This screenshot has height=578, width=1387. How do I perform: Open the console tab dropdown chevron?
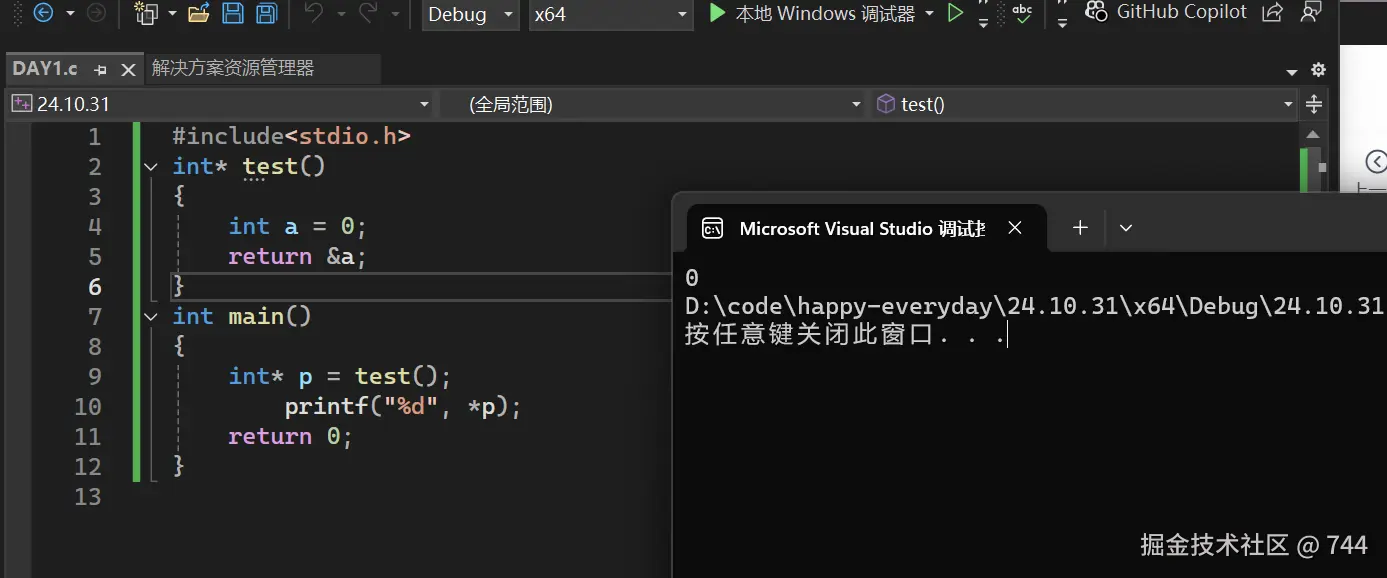point(1126,228)
